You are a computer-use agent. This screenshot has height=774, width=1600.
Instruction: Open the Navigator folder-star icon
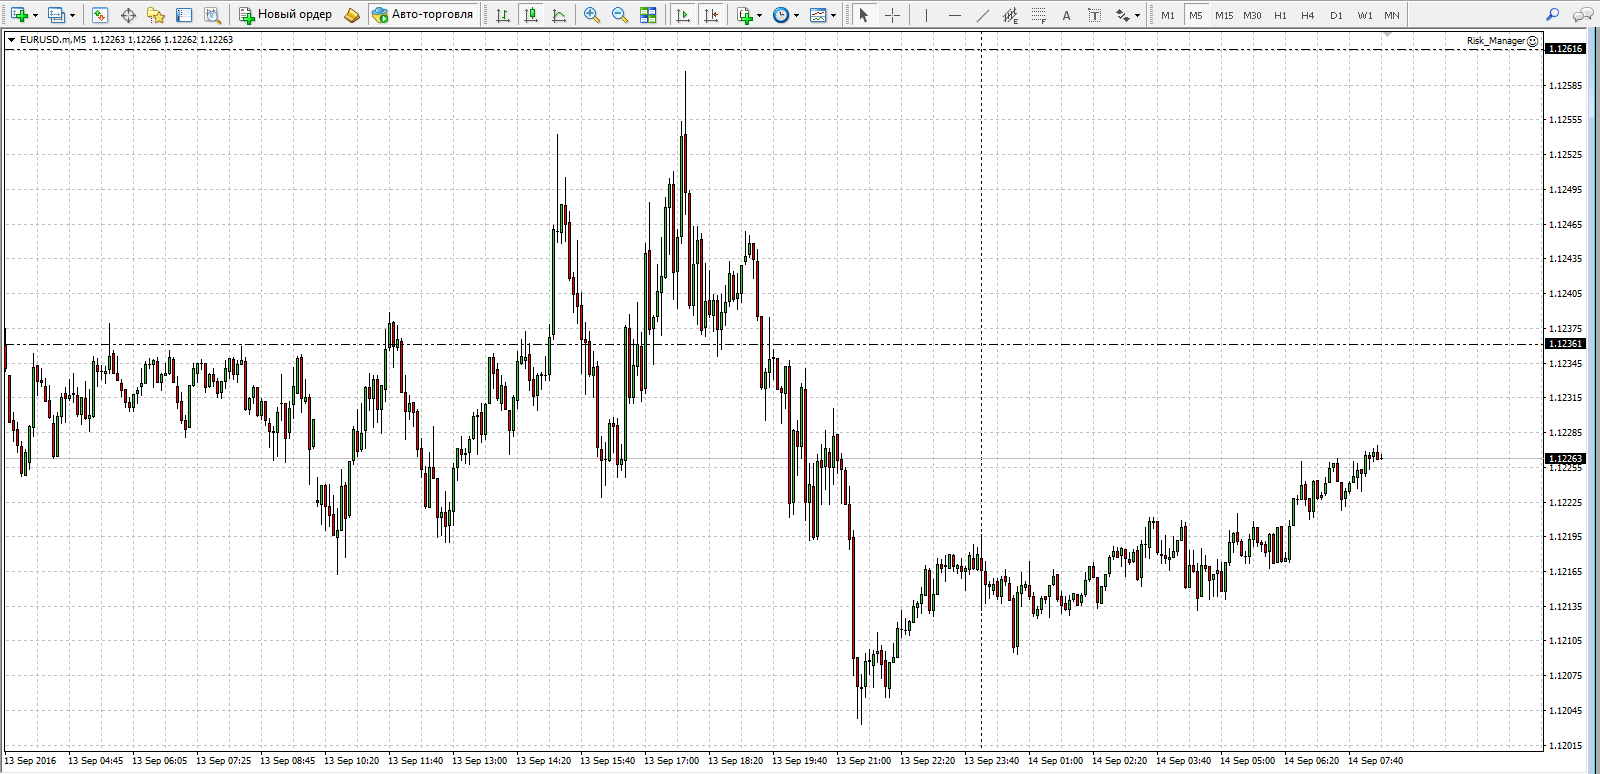156,15
